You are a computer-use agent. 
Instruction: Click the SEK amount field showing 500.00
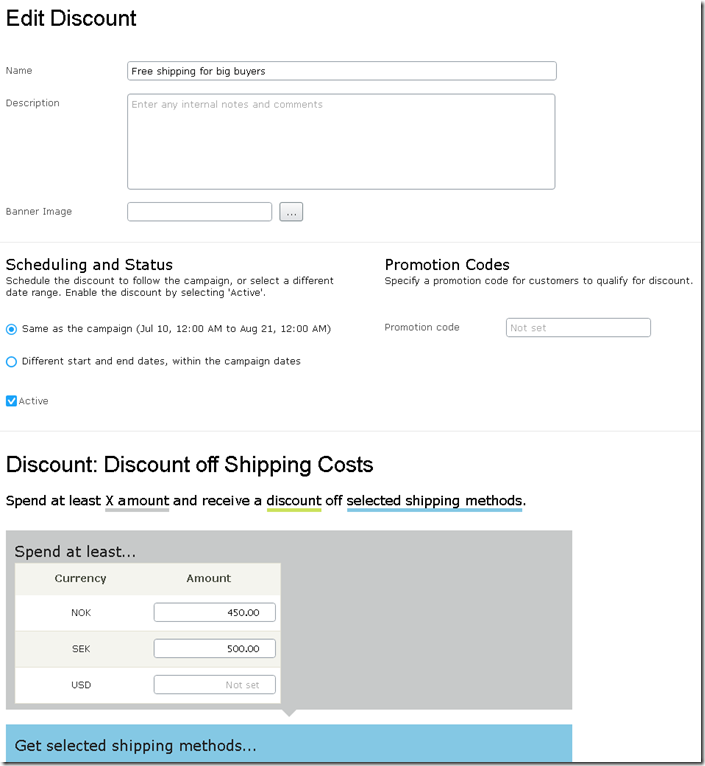[x=214, y=649]
